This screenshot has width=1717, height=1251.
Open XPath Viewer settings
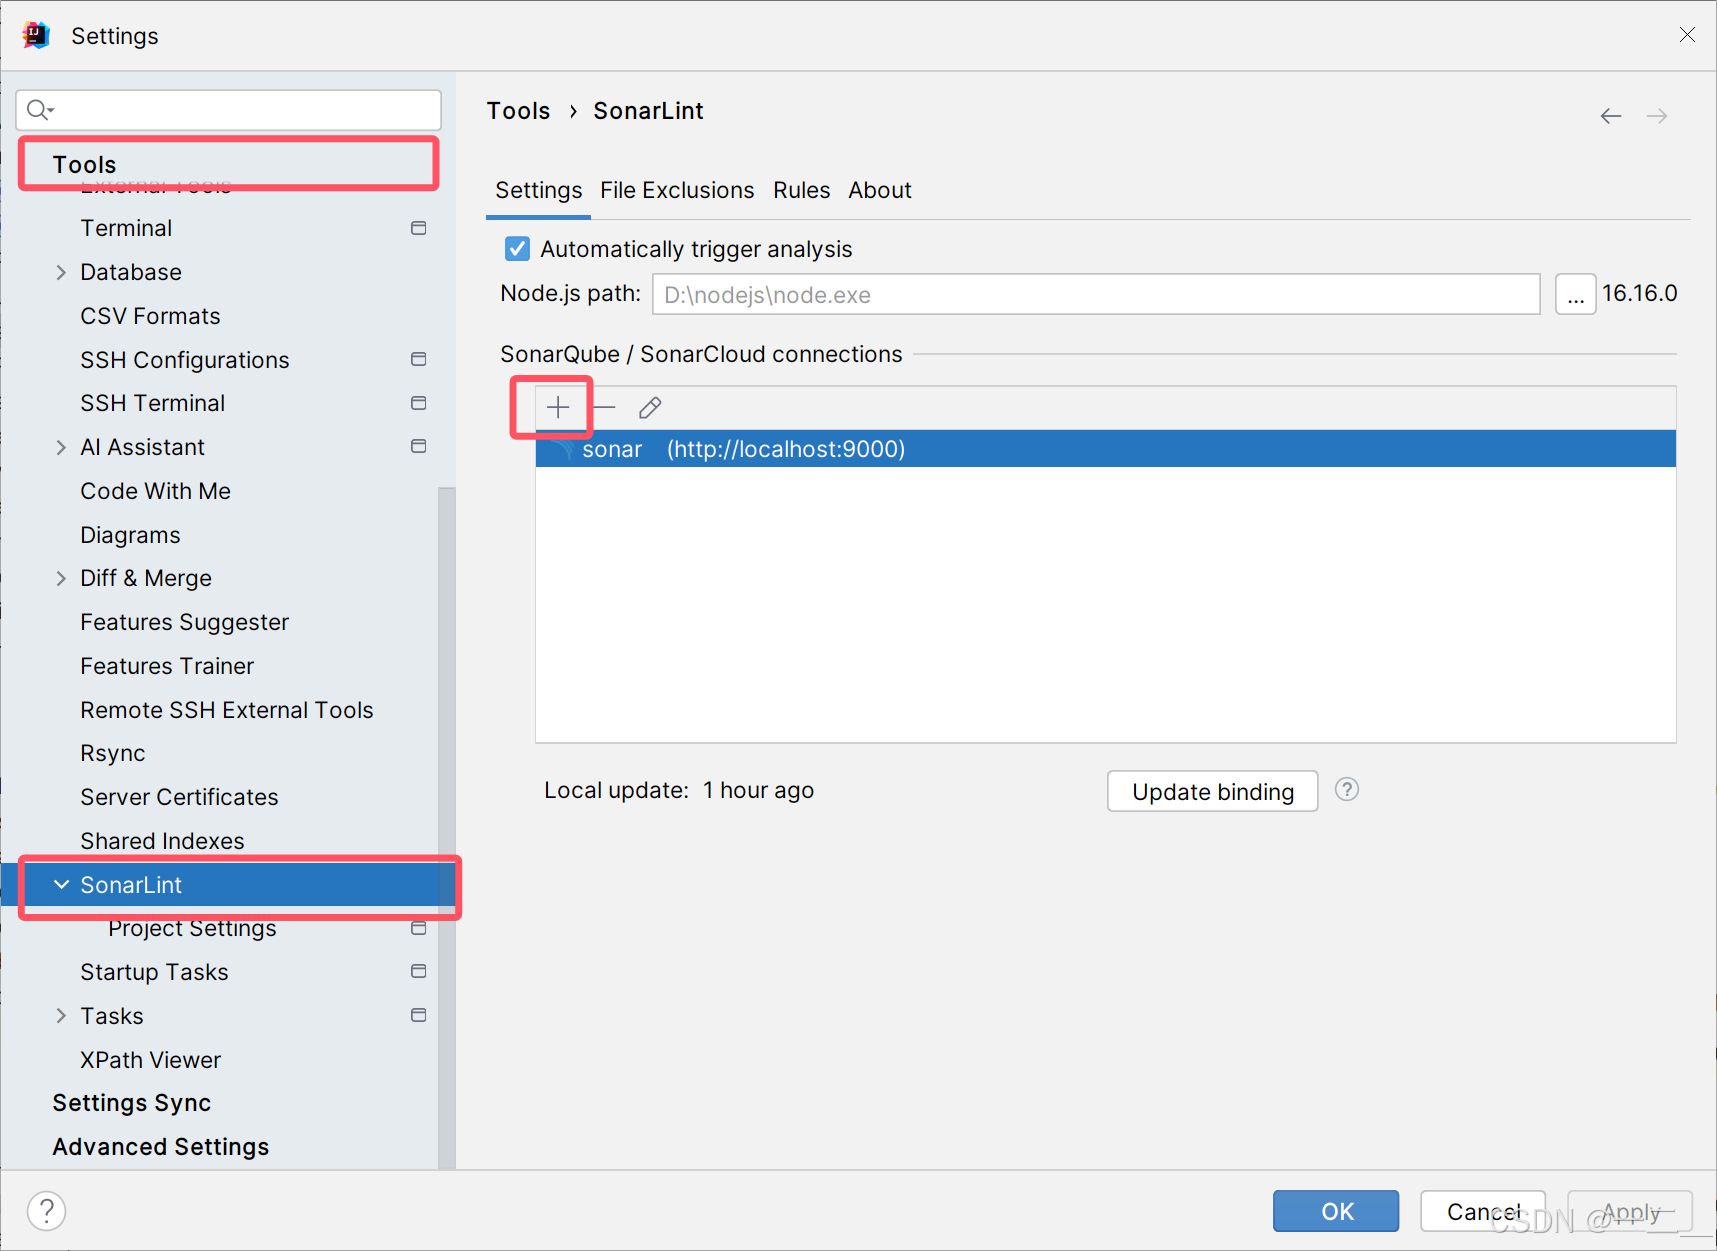click(x=151, y=1060)
